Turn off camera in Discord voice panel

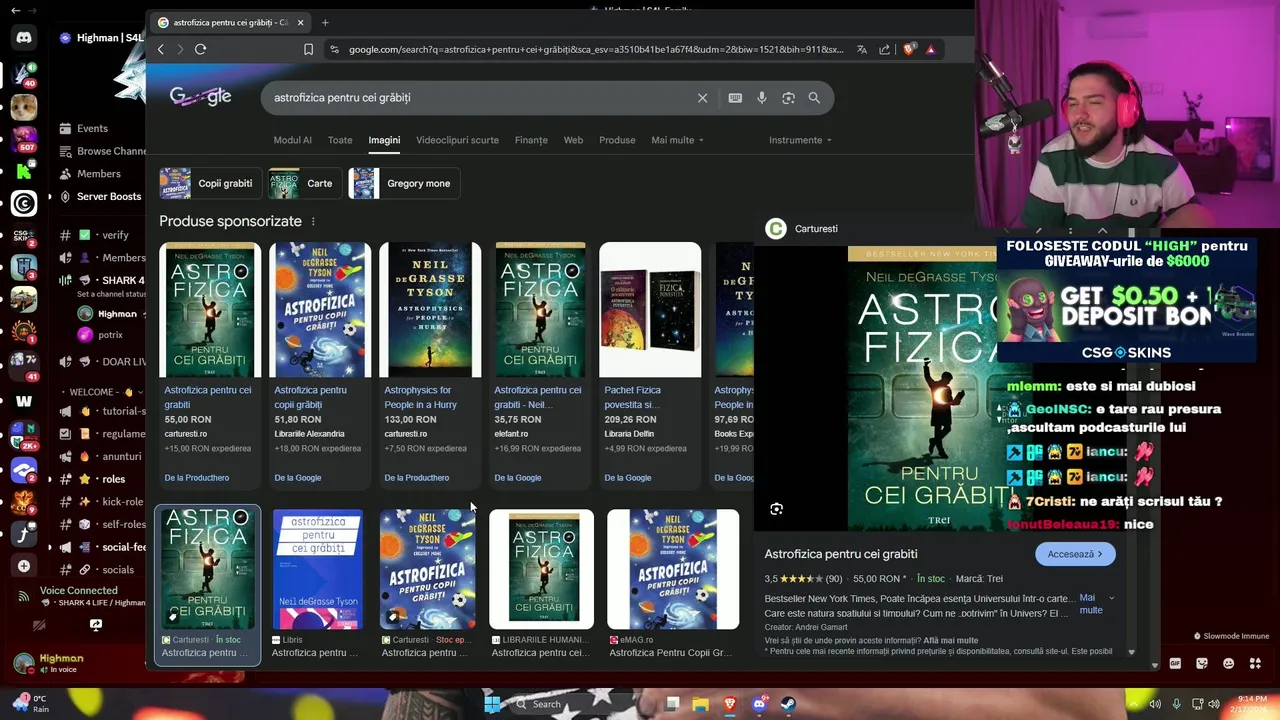coord(39,625)
